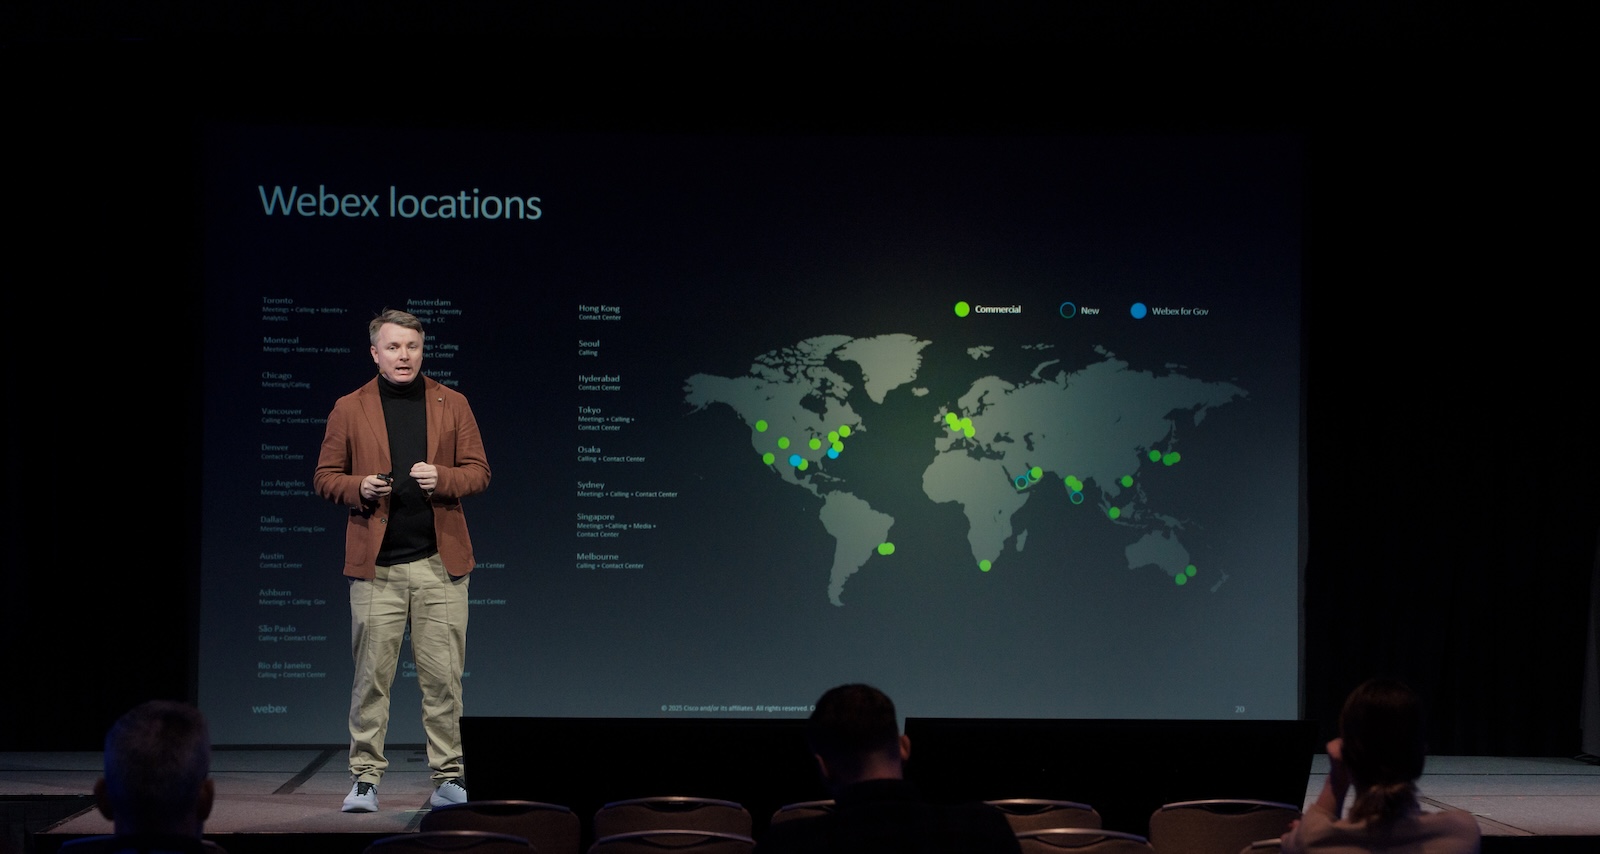Click the 'Vancouver' location name
The height and width of the screenshot is (854, 1600).
pos(282,411)
